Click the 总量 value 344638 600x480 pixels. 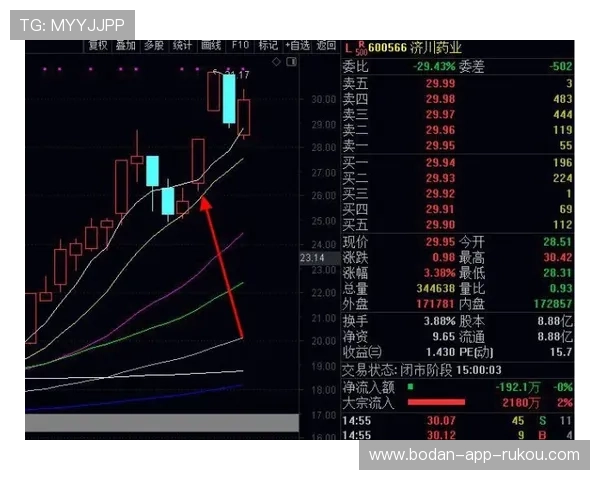(436, 288)
